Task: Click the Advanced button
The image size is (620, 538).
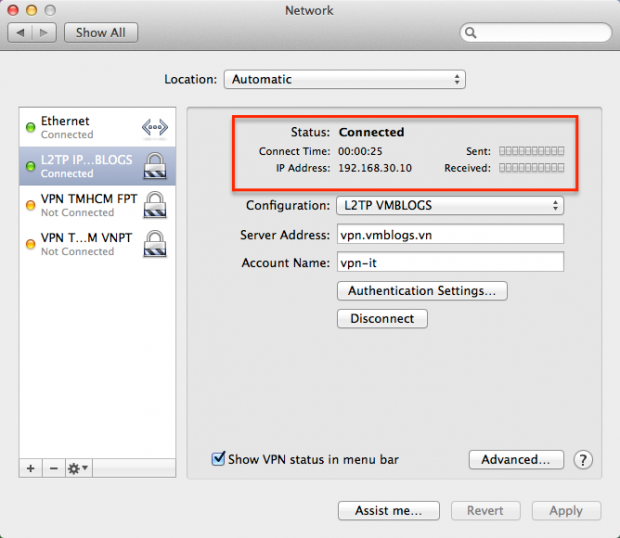Action: click(514, 460)
